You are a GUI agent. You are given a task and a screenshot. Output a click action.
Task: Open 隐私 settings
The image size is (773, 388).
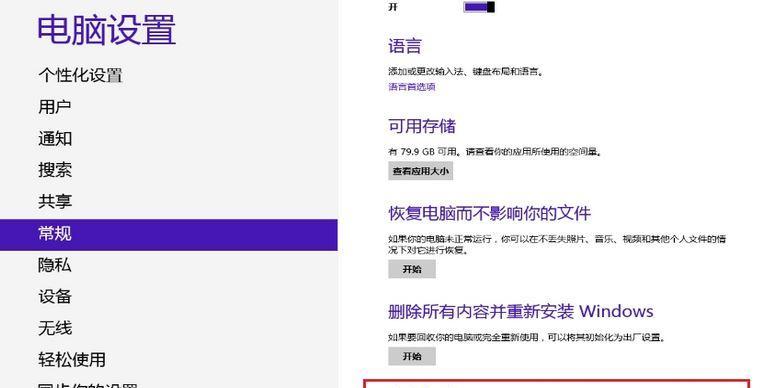[55, 265]
